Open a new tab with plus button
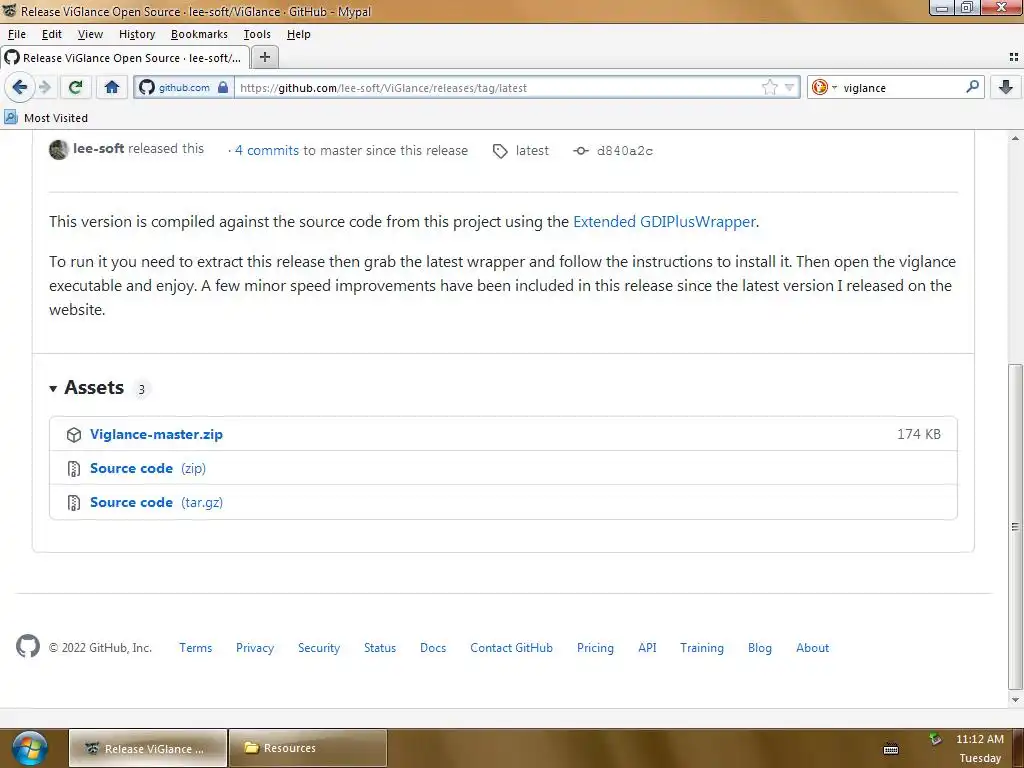The image size is (1024, 768). tap(264, 57)
